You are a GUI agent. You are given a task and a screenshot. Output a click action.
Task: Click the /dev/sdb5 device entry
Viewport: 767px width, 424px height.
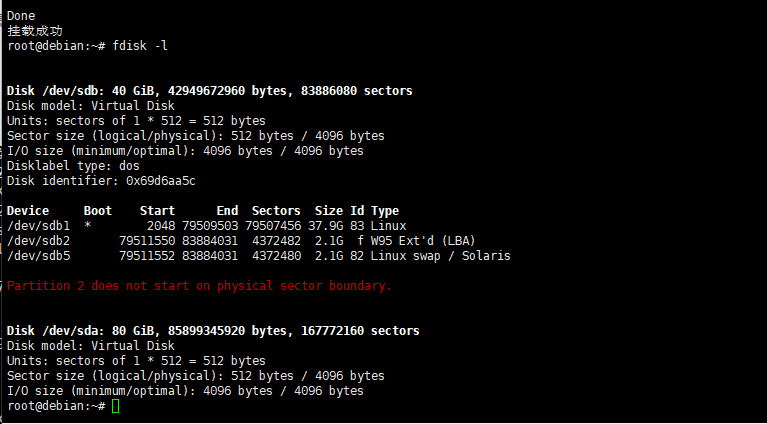tap(38, 256)
